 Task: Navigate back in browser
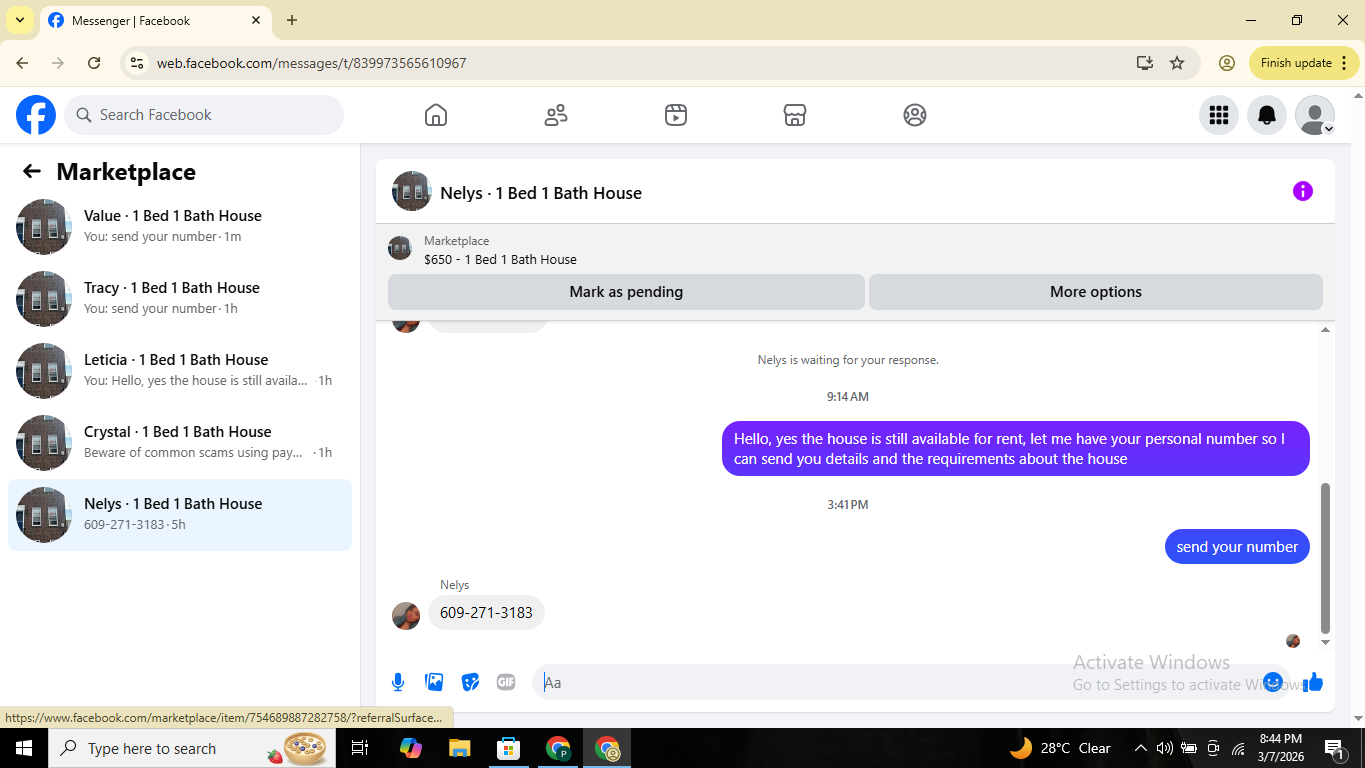[x=22, y=63]
